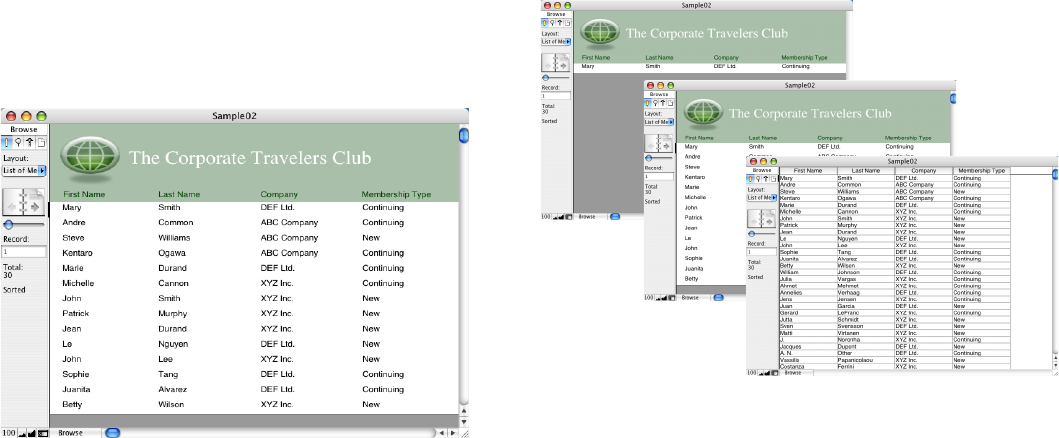Click Company column header in table view window
The height and width of the screenshot is (438, 1059).
pyautogui.click(x=923, y=171)
